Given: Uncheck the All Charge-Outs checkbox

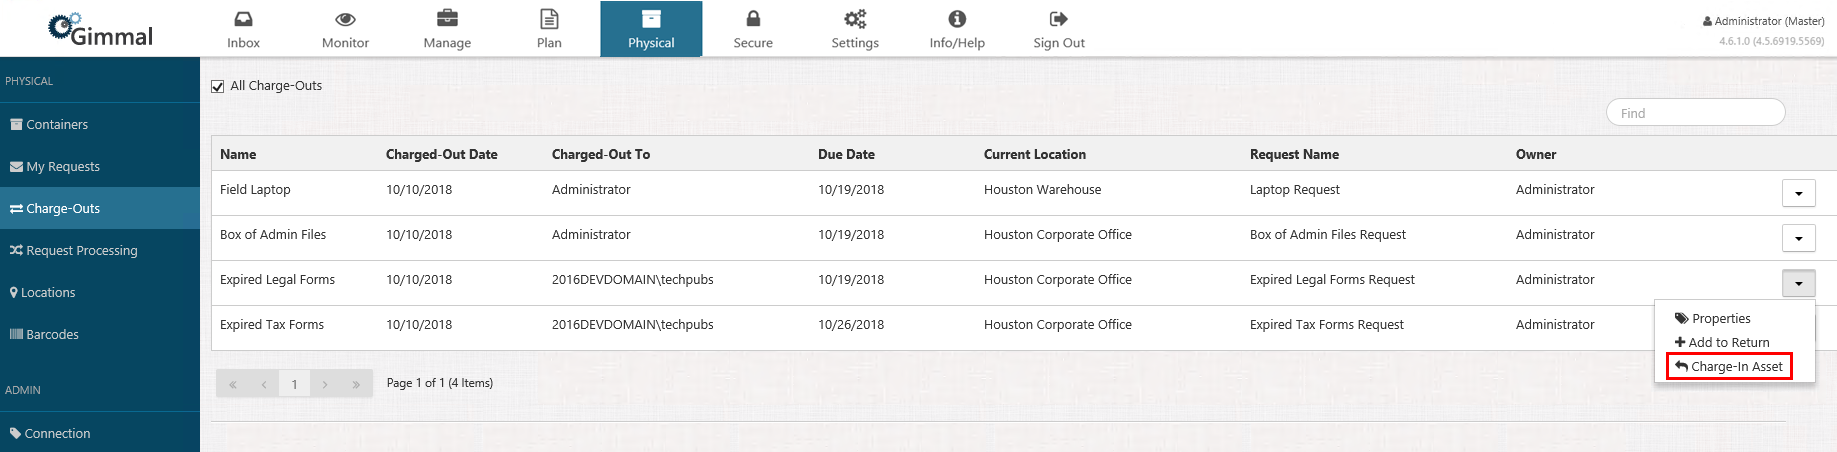Looking at the screenshot, I should (218, 87).
